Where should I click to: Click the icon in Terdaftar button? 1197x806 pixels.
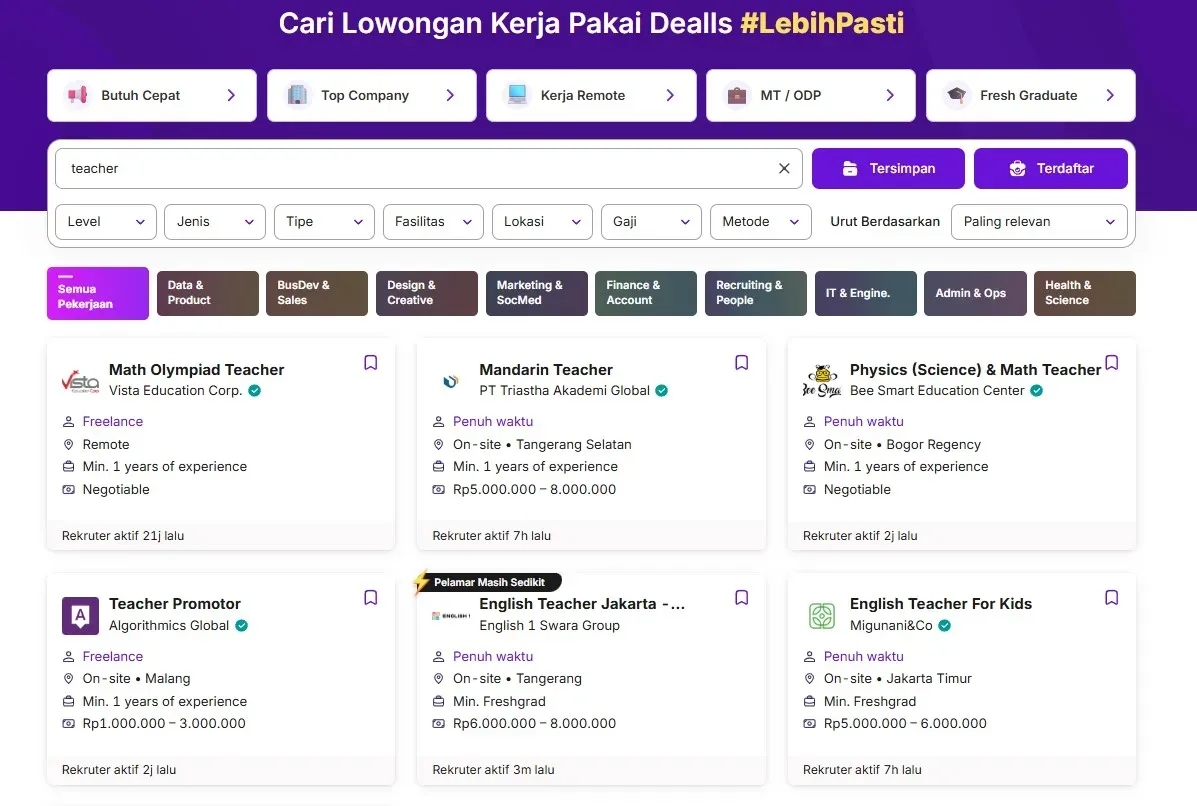tap(1017, 169)
